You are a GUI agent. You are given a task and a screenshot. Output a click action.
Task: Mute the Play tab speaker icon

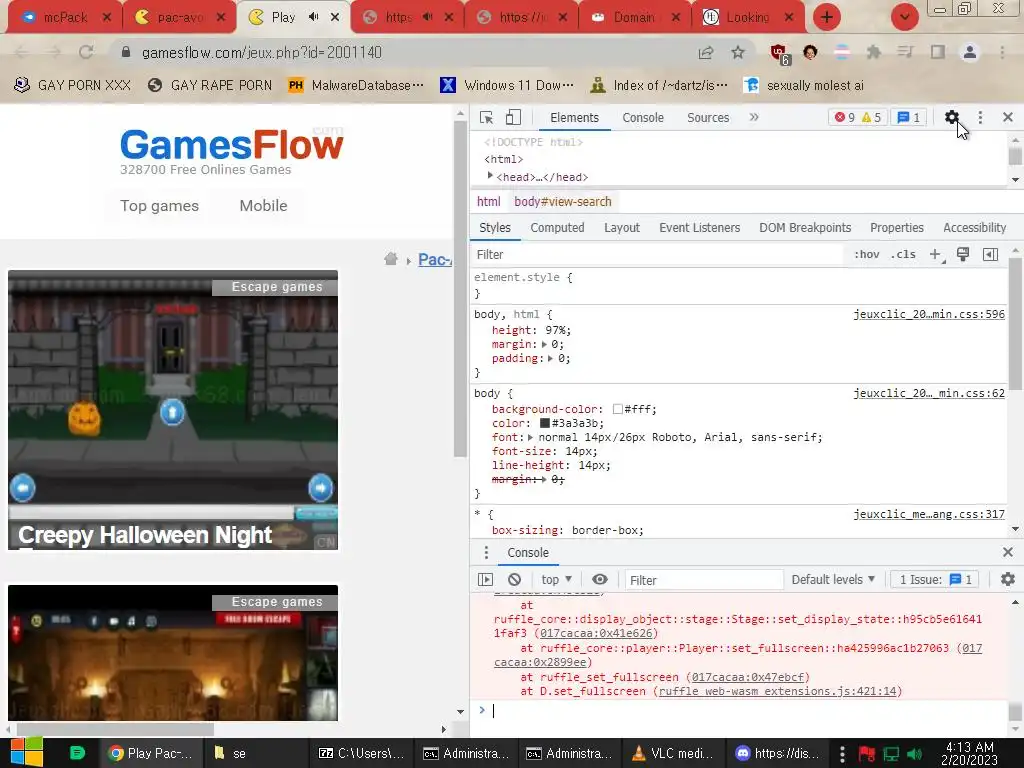[x=313, y=17]
